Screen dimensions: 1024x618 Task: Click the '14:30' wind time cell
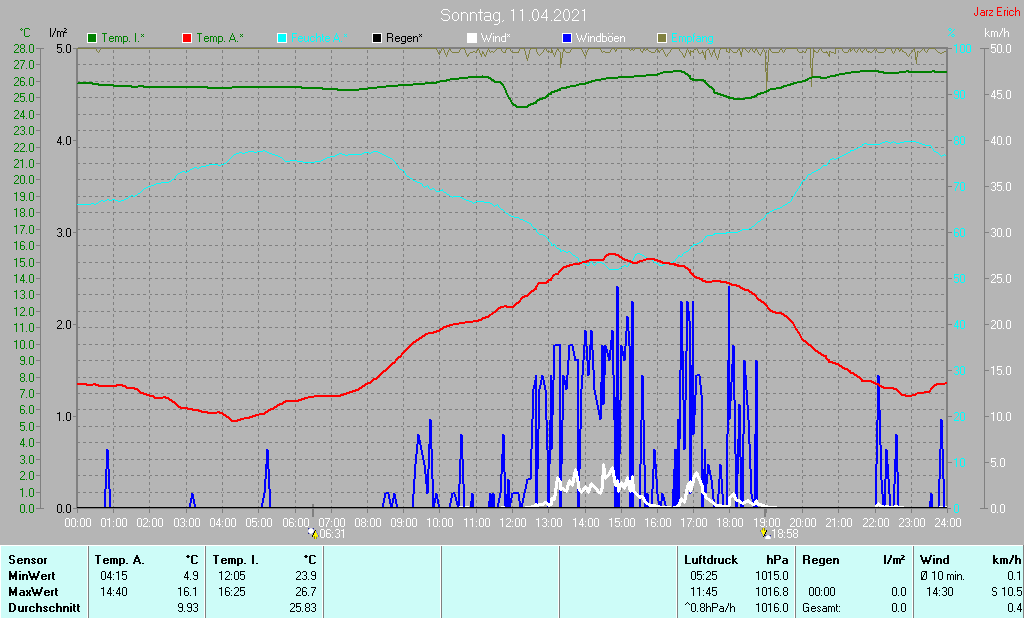(940, 592)
